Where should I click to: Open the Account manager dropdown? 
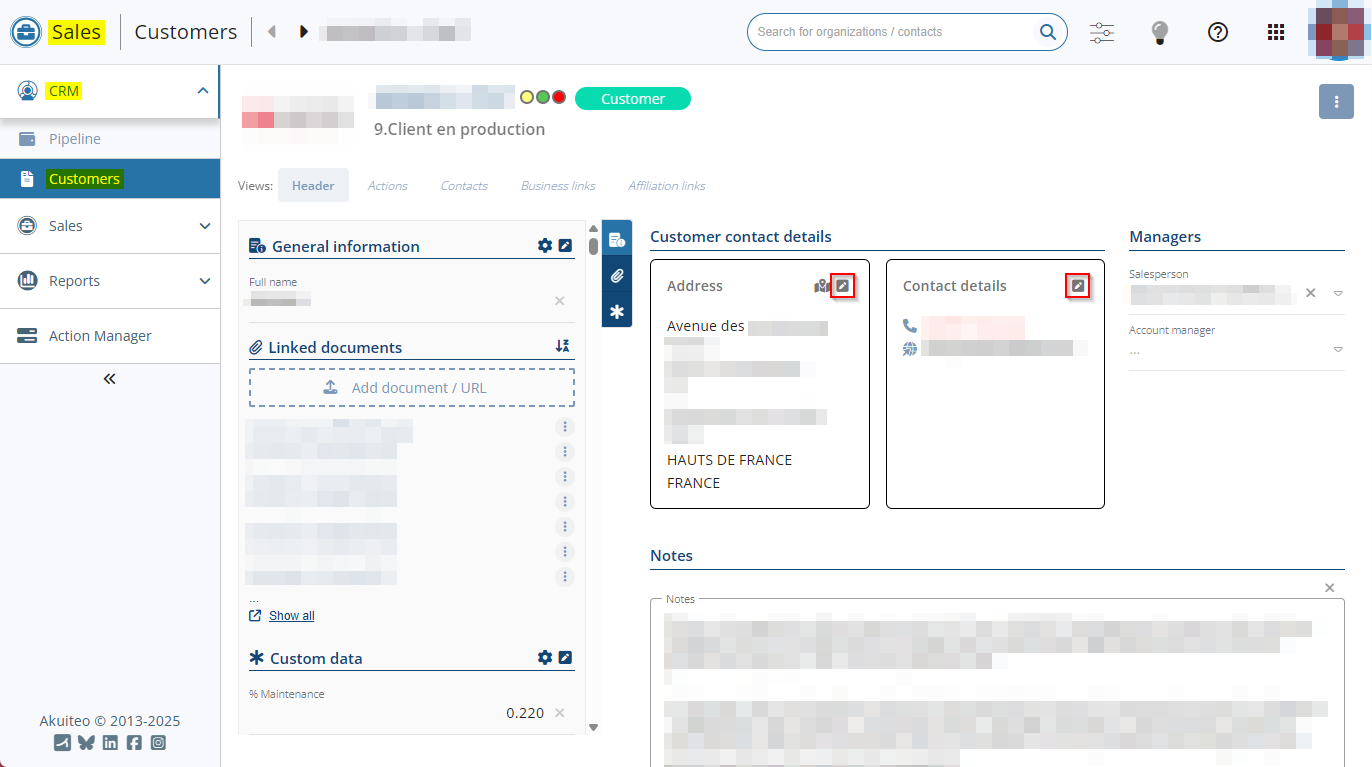(1338, 350)
